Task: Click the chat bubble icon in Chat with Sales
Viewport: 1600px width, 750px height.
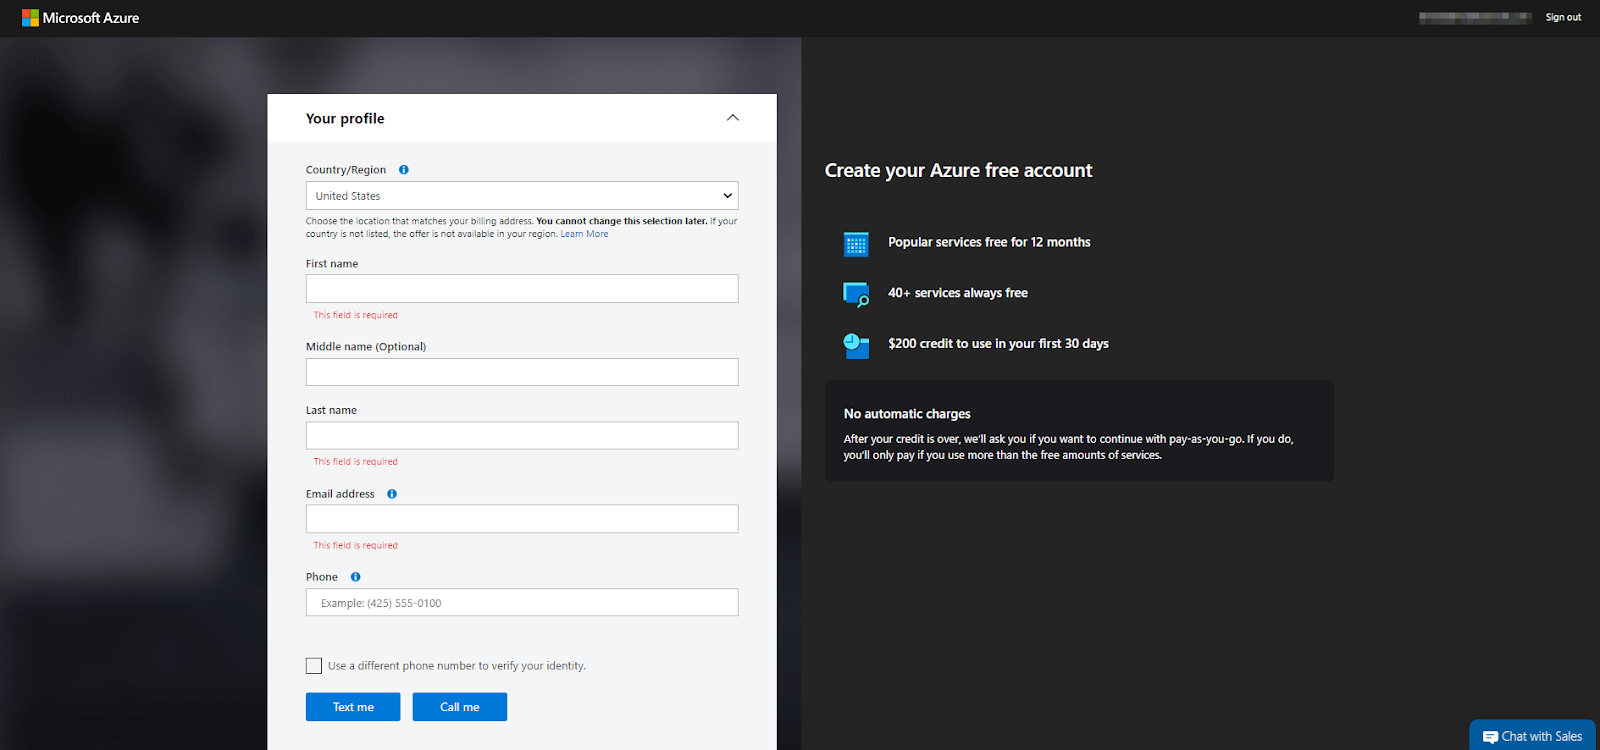Action: [x=1490, y=737]
